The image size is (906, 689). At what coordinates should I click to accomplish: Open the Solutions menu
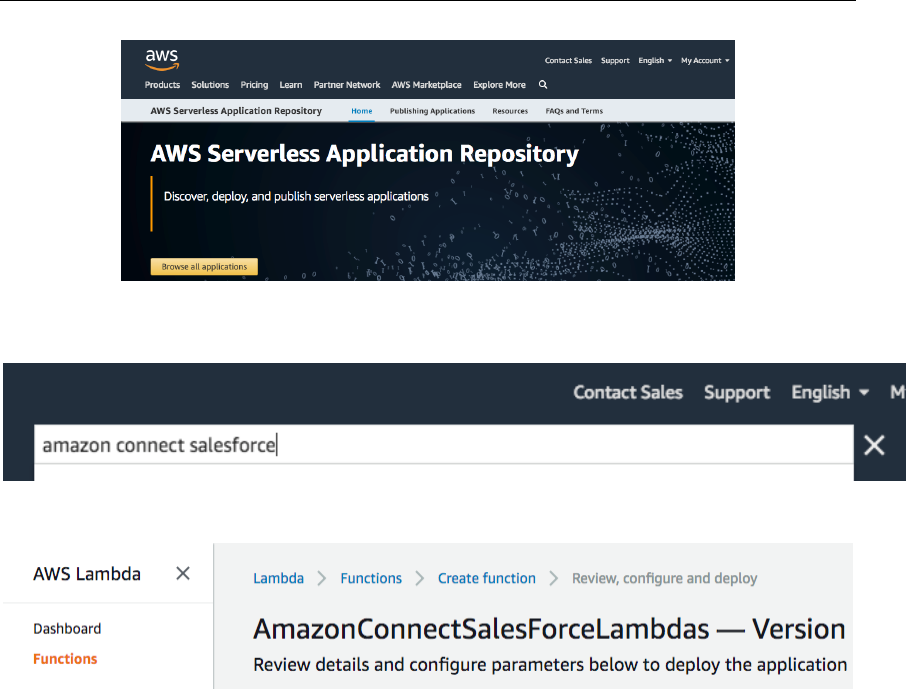(x=210, y=85)
